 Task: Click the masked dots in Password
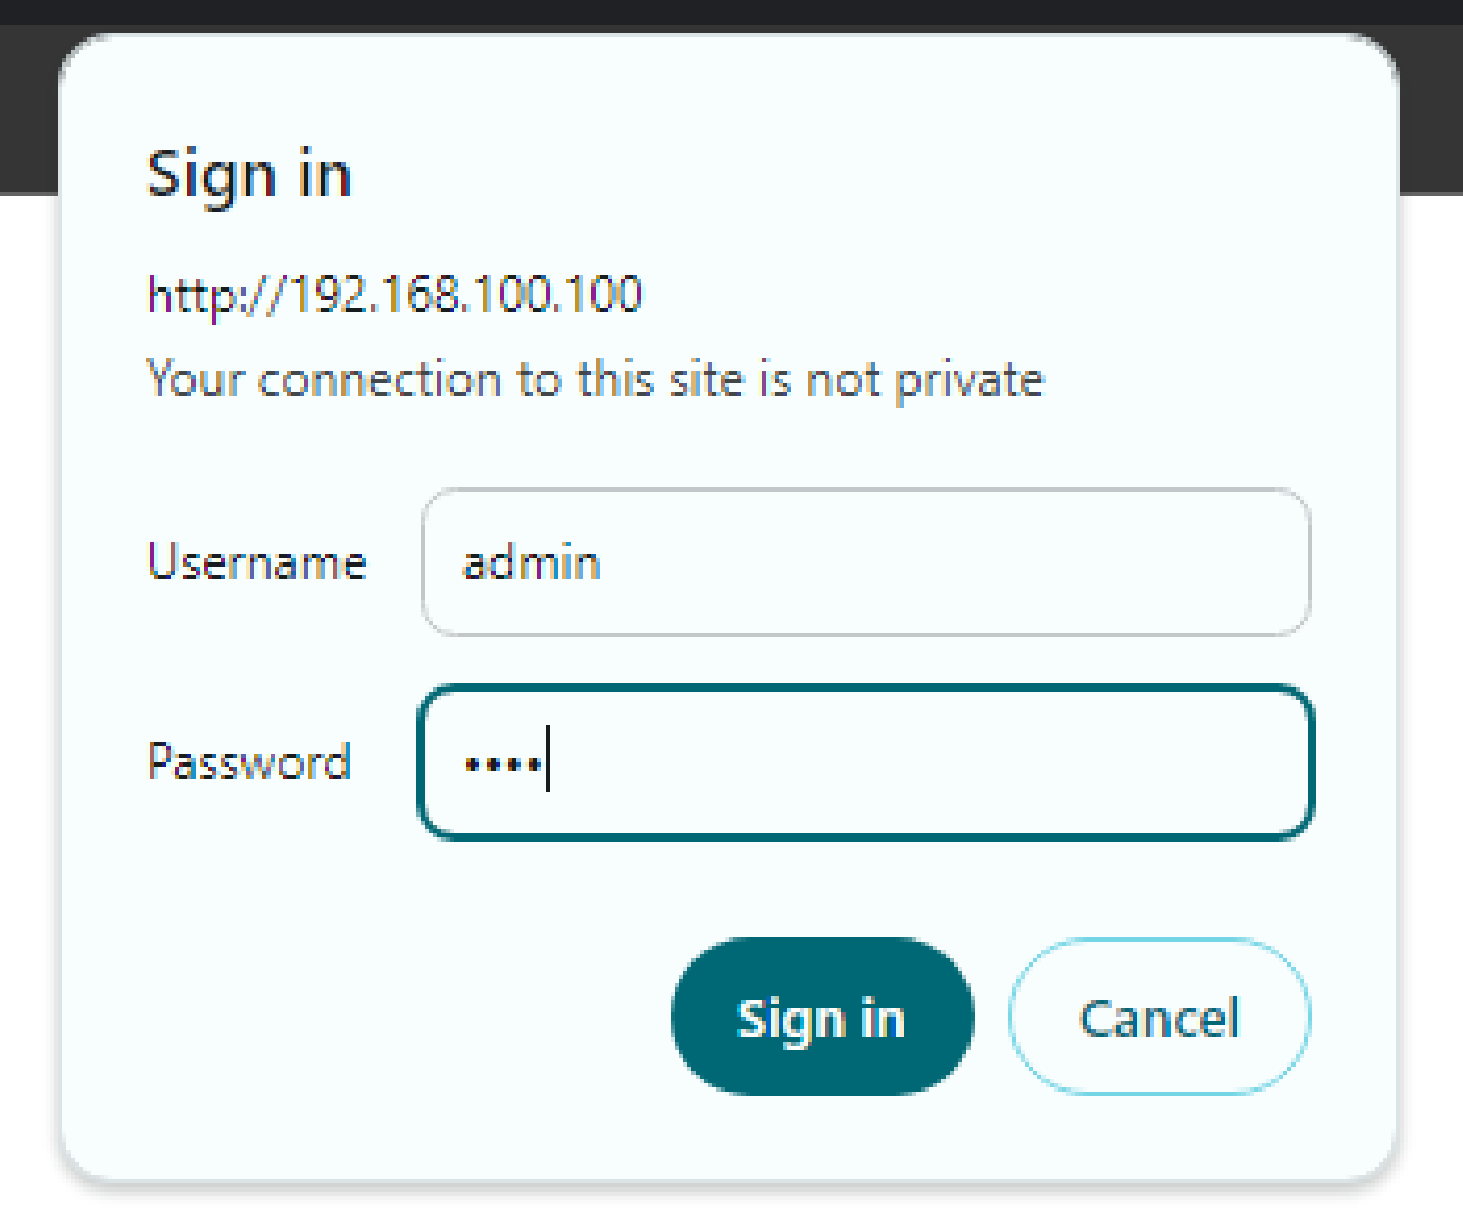503,765
